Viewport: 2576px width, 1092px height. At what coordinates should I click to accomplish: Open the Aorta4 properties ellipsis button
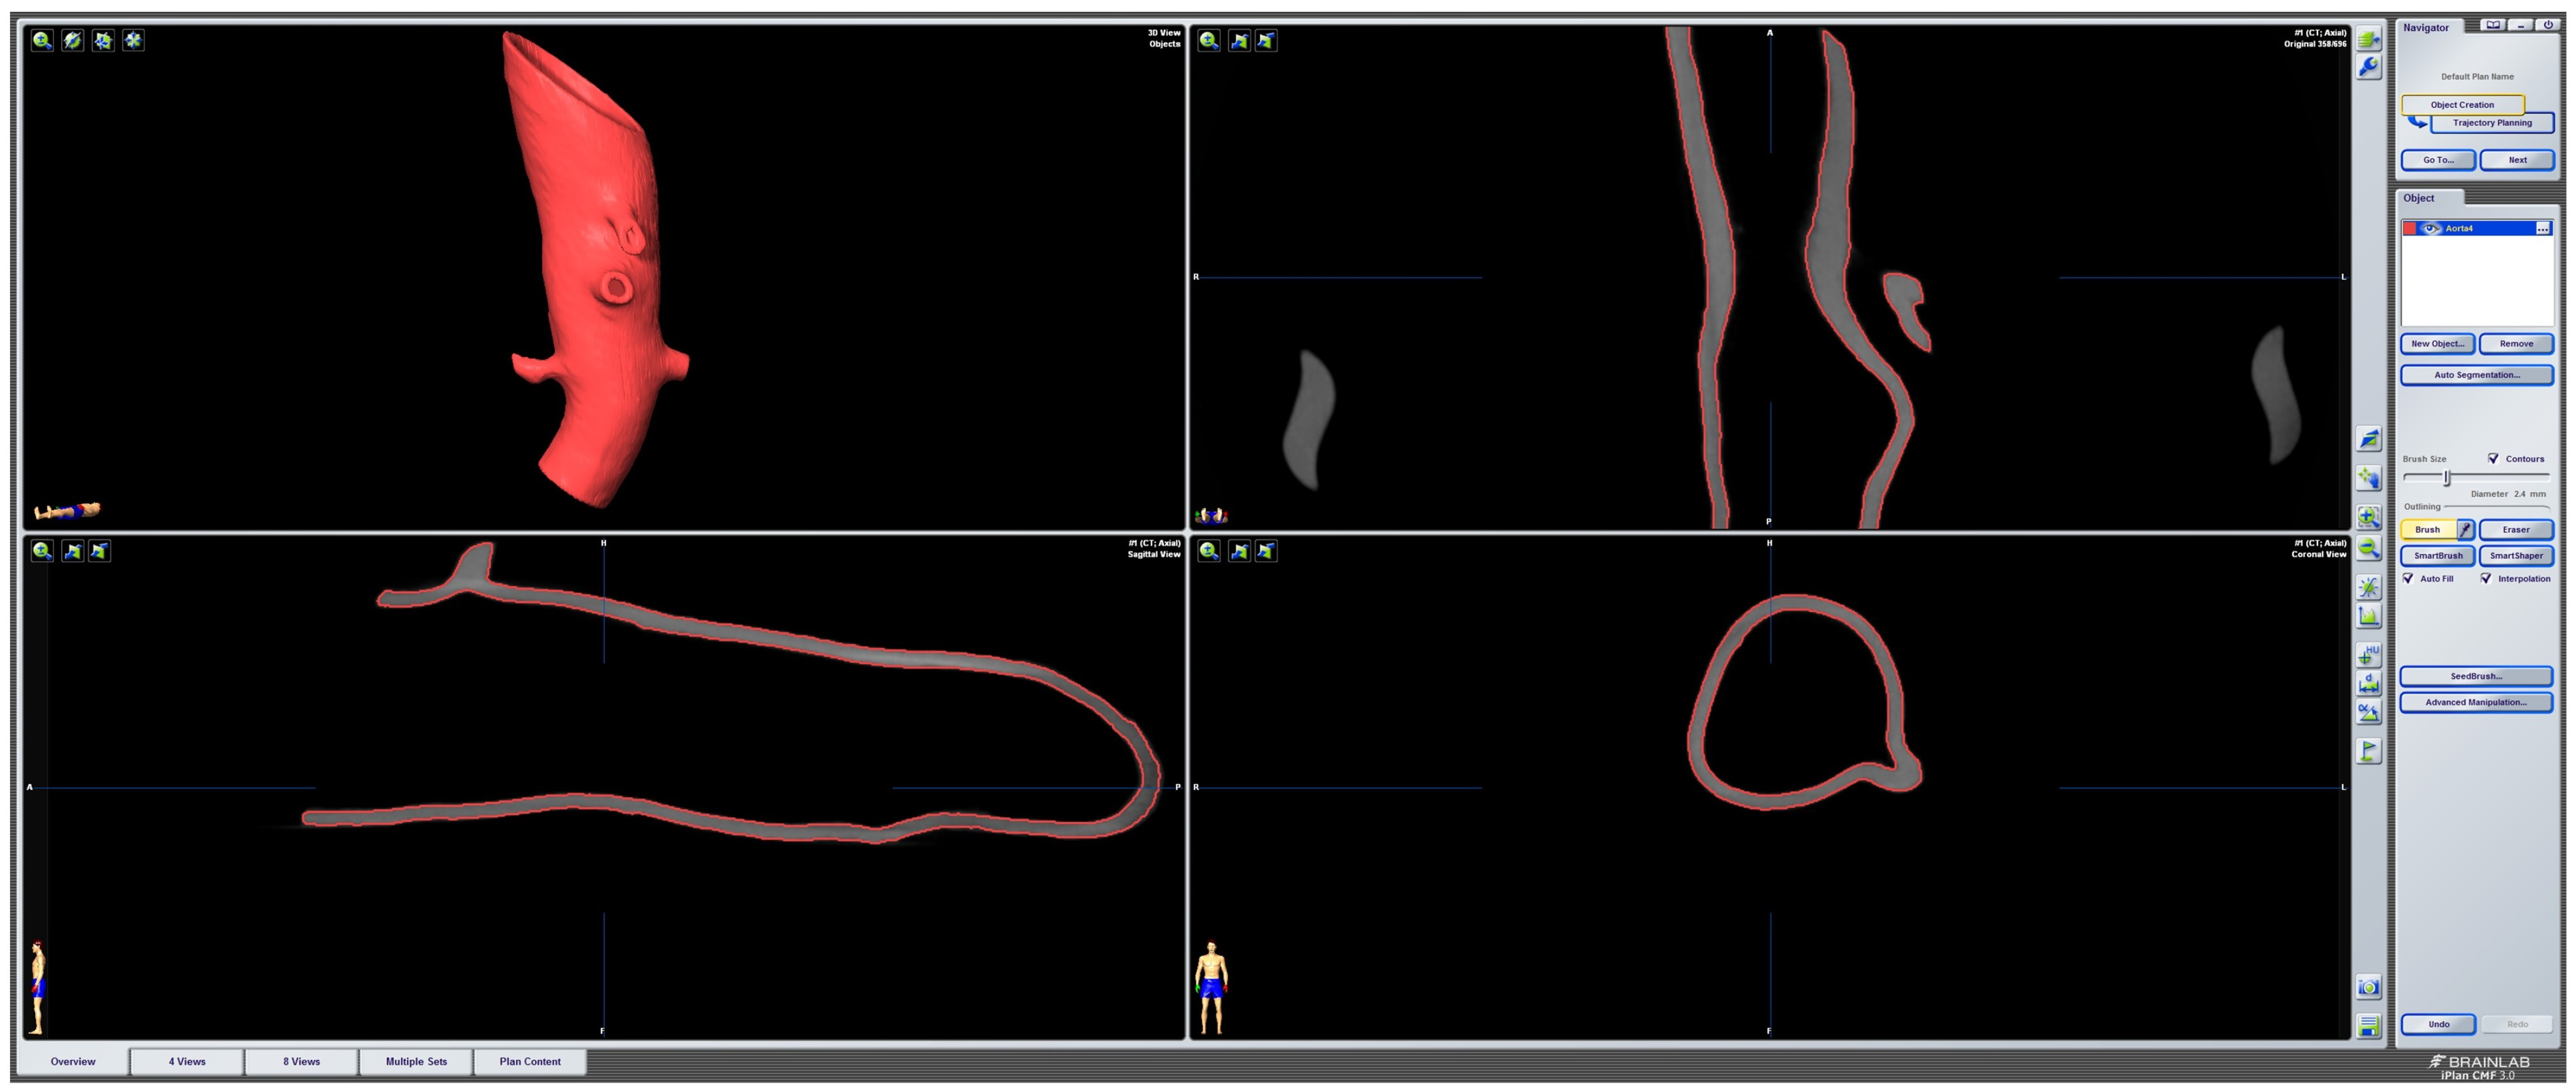click(x=2543, y=229)
